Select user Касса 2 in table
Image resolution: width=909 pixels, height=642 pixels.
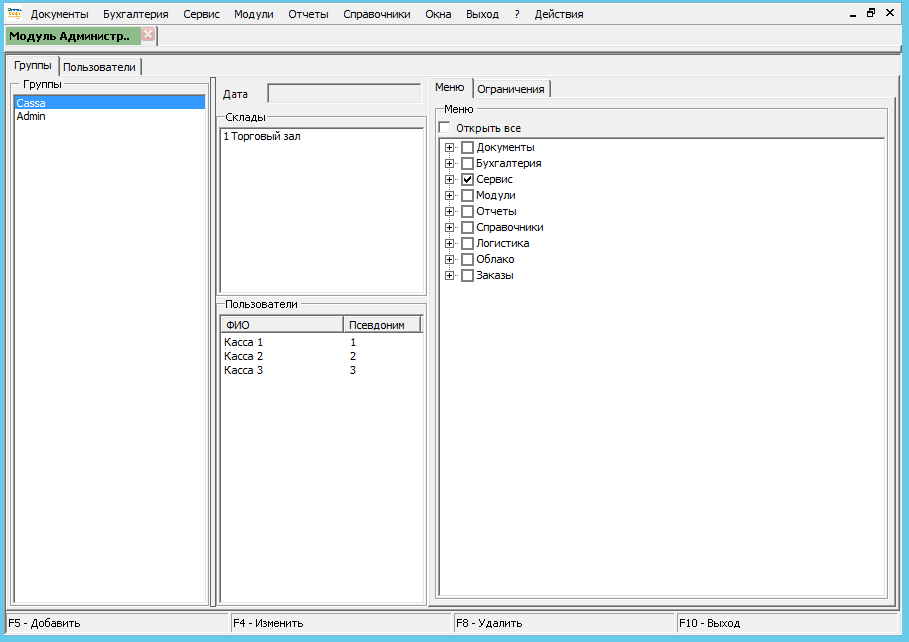pos(244,356)
